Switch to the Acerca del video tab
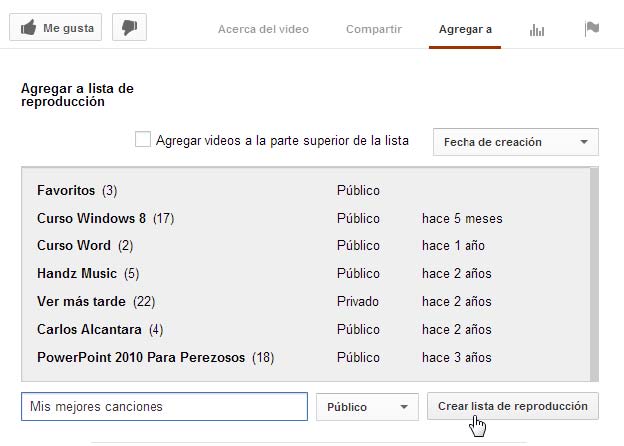Viewport: 624px width, 446px height. 263,29
